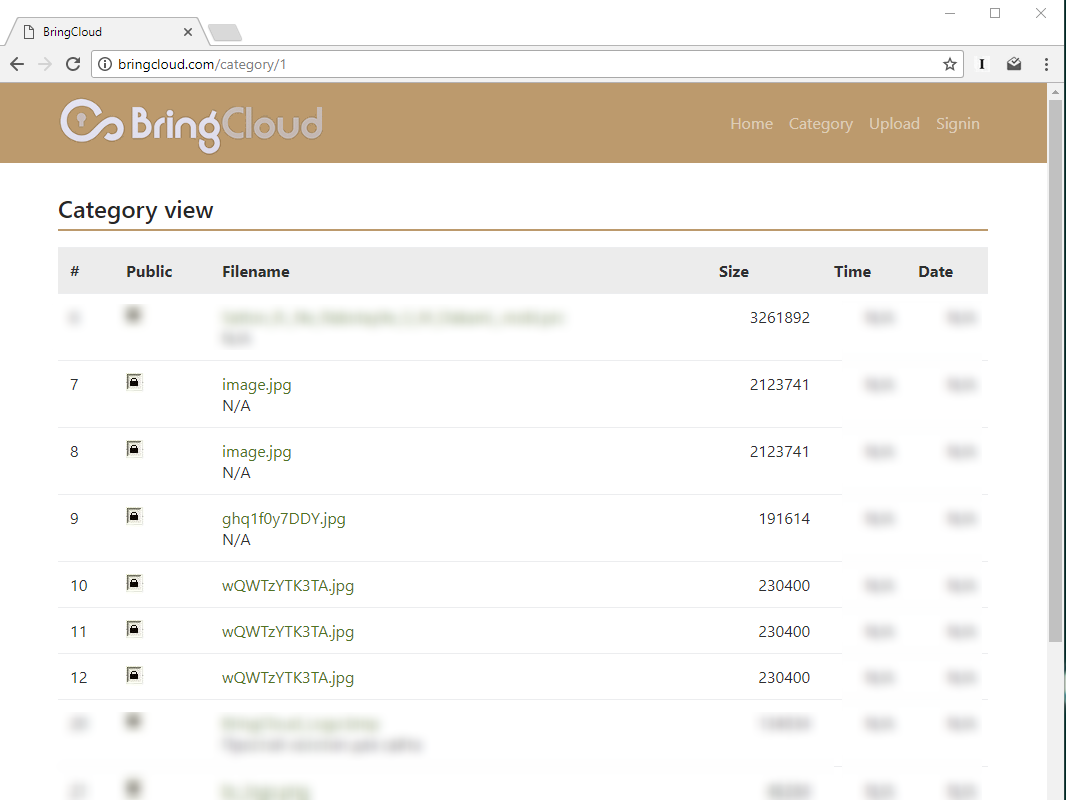The height and width of the screenshot is (800, 1066).
Task: Click the open padlock icon on the first row
Action: pos(133,314)
